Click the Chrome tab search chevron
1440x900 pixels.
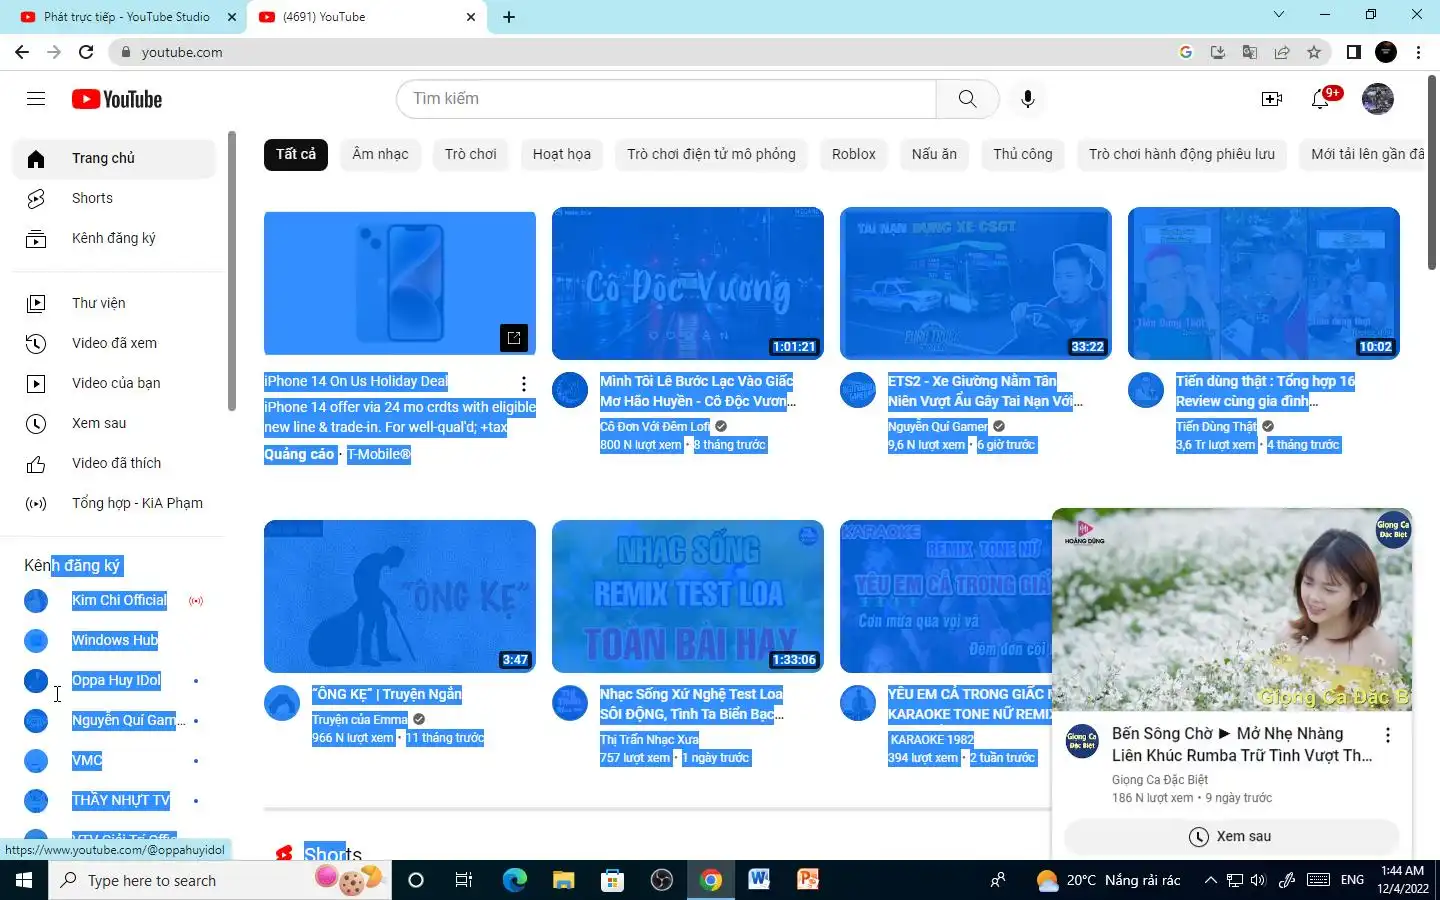(x=1279, y=15)
